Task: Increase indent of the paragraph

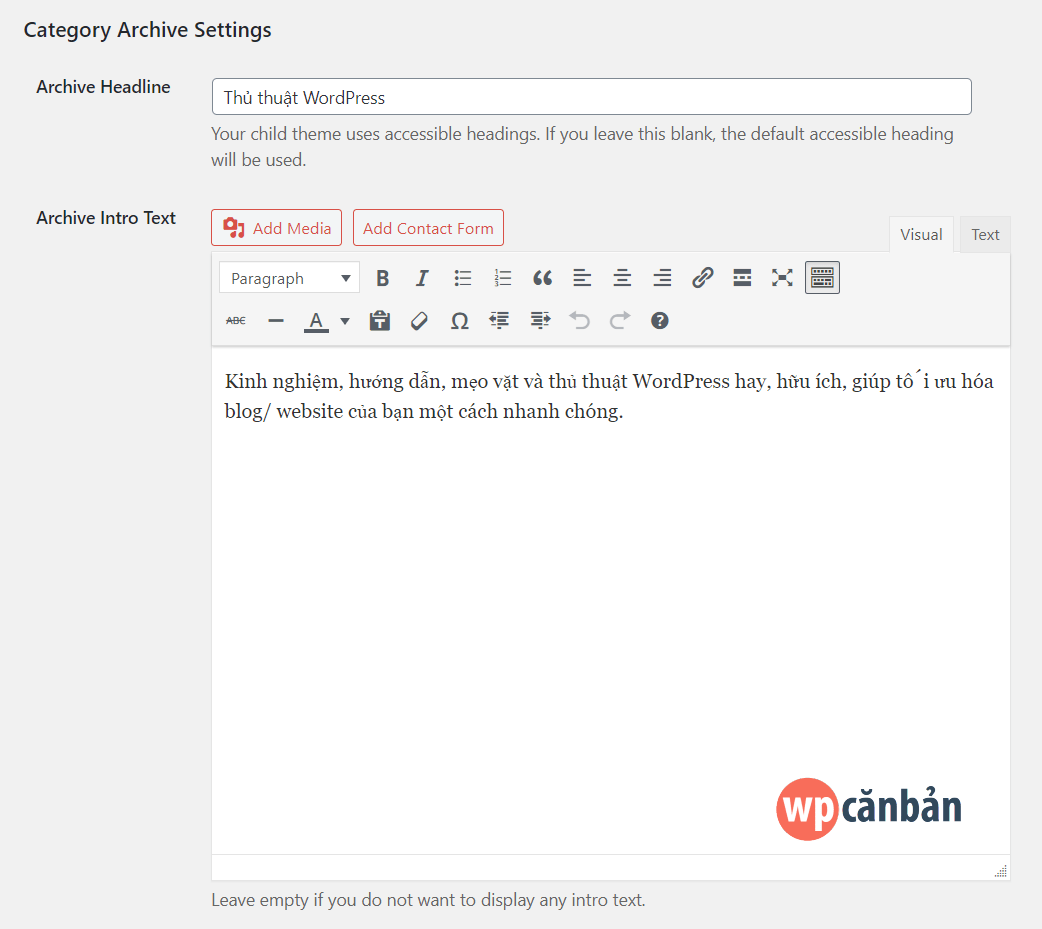Action: [x=540, y=321]
